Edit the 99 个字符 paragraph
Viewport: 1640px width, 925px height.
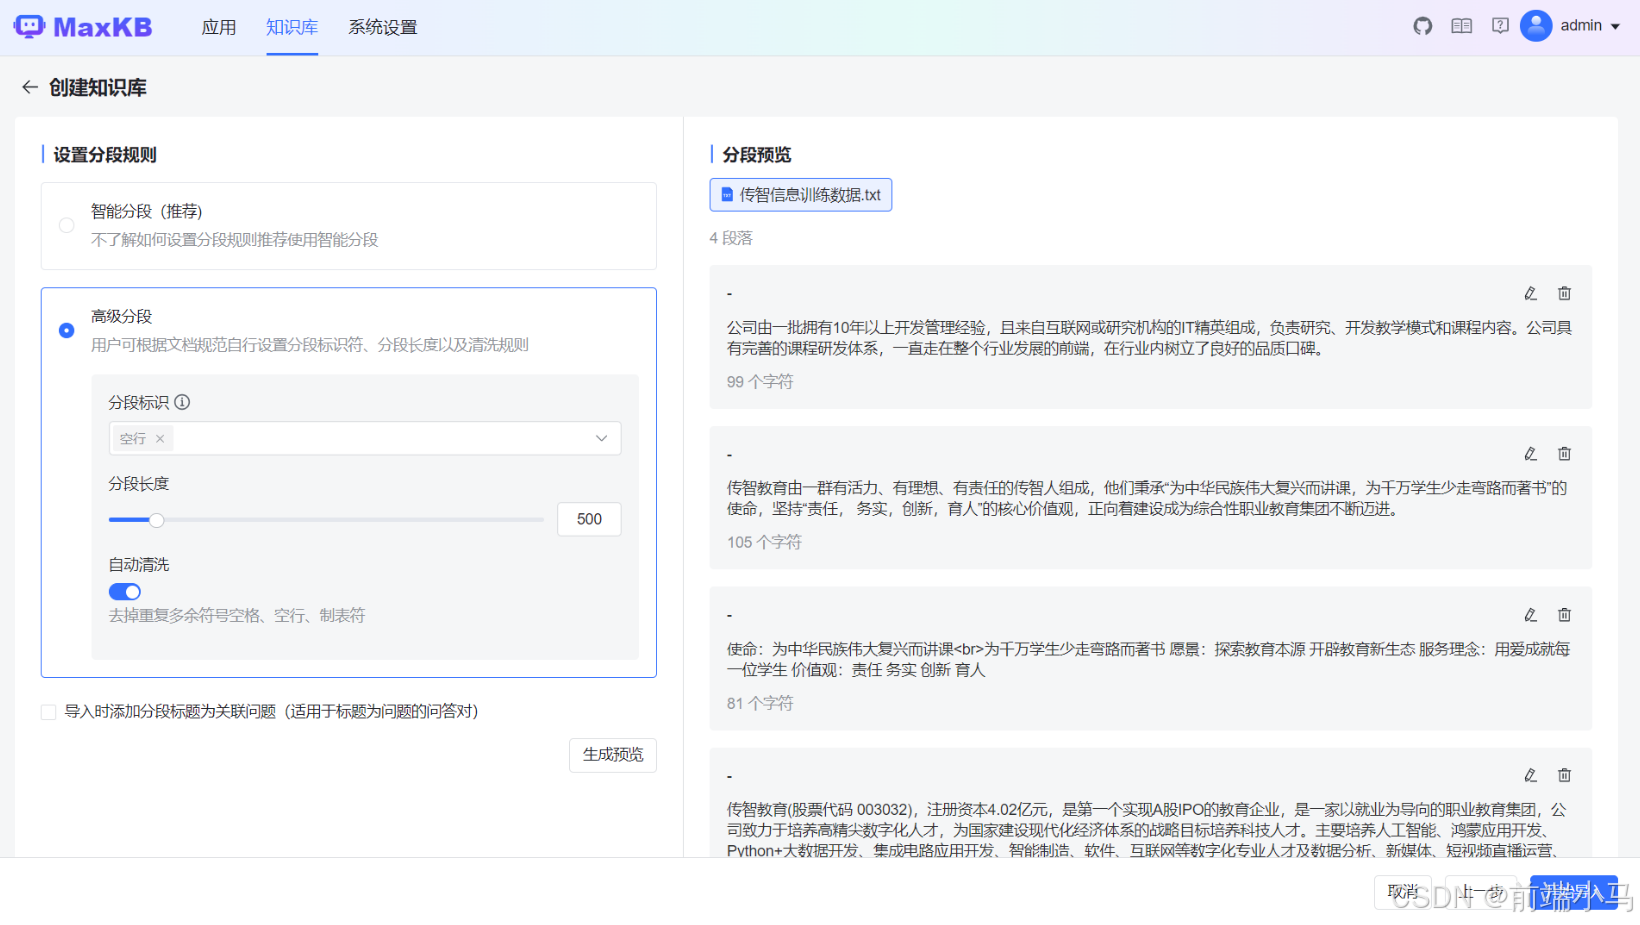coord(1530,293)
